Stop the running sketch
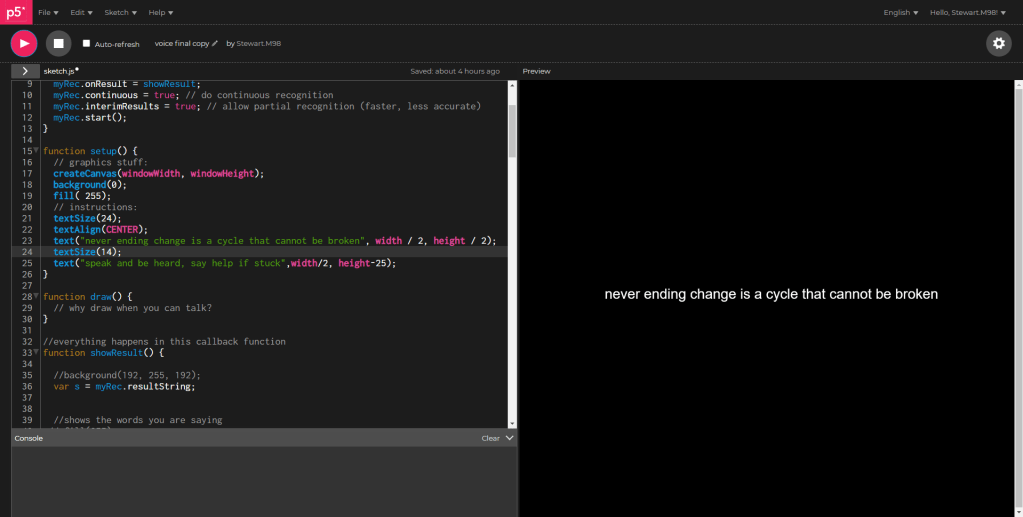 click(x=58, y=43)
